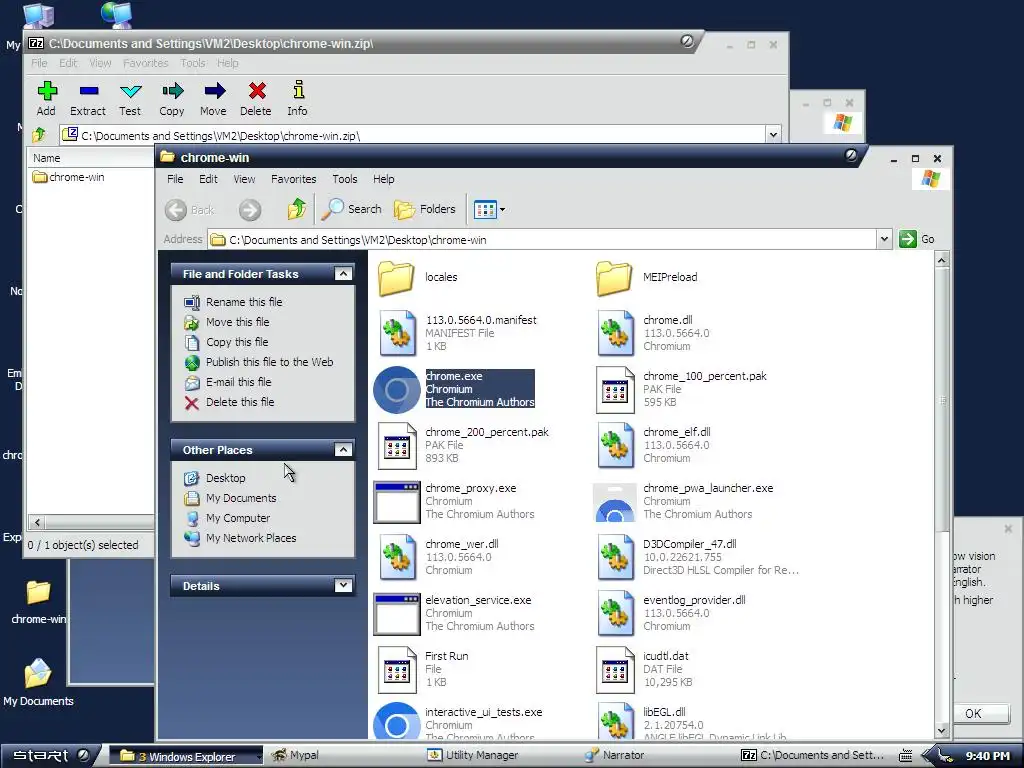Open Favorites menu in chrome-win Explorer

tap(293, 179)
